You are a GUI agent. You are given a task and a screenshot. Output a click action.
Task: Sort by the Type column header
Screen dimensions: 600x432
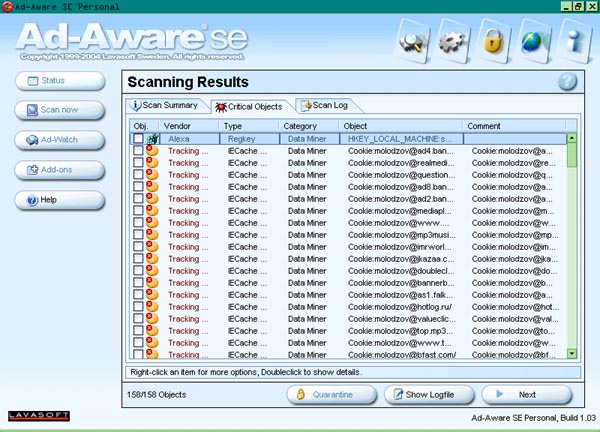tap(249, 126)
